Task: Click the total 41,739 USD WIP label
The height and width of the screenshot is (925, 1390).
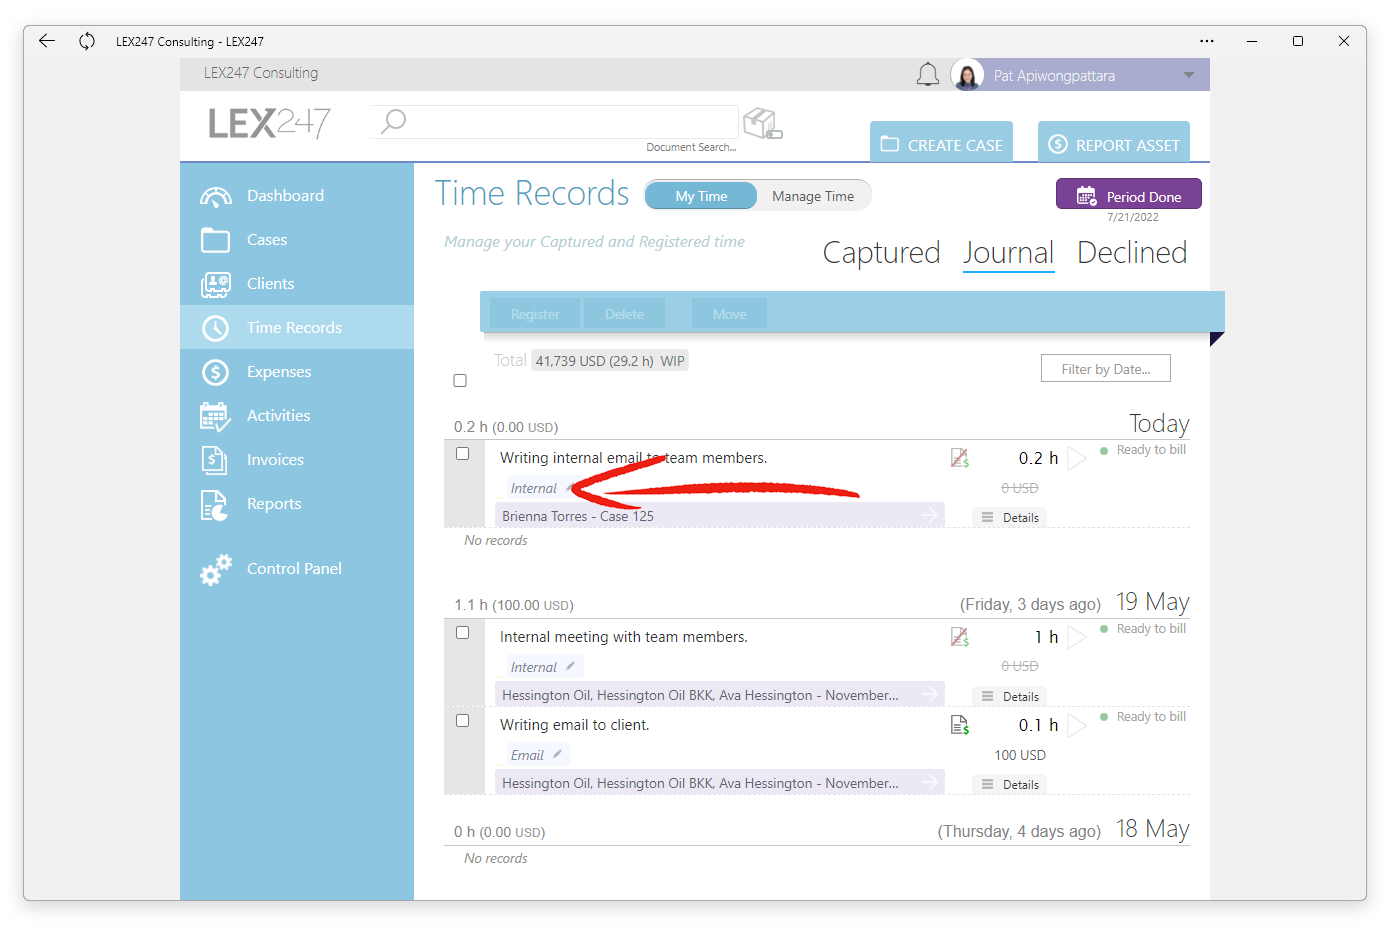Action: 610,361
